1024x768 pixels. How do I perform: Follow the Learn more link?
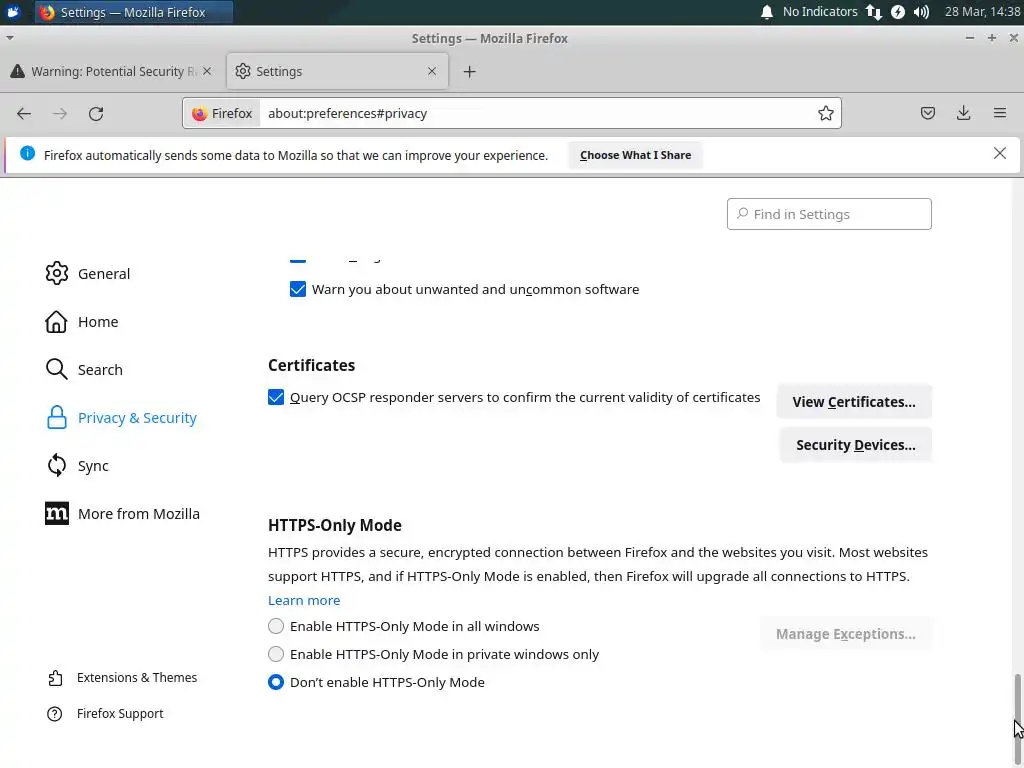click(304, 601)
